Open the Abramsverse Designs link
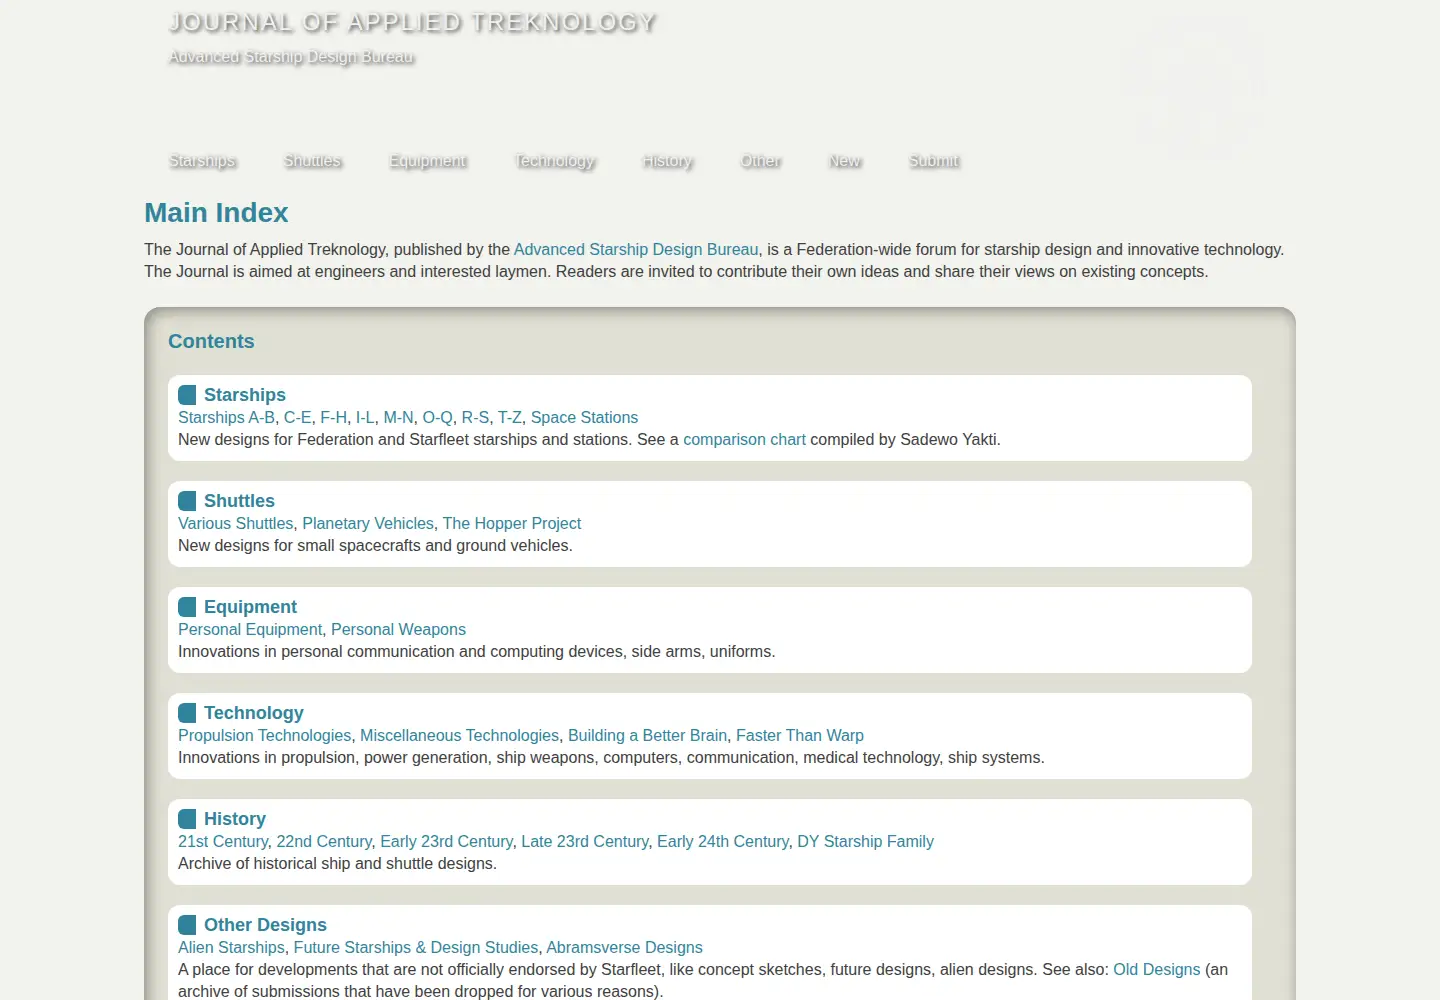Image resolution: width=1440 pixels, height=1000 pixels. 624,947
